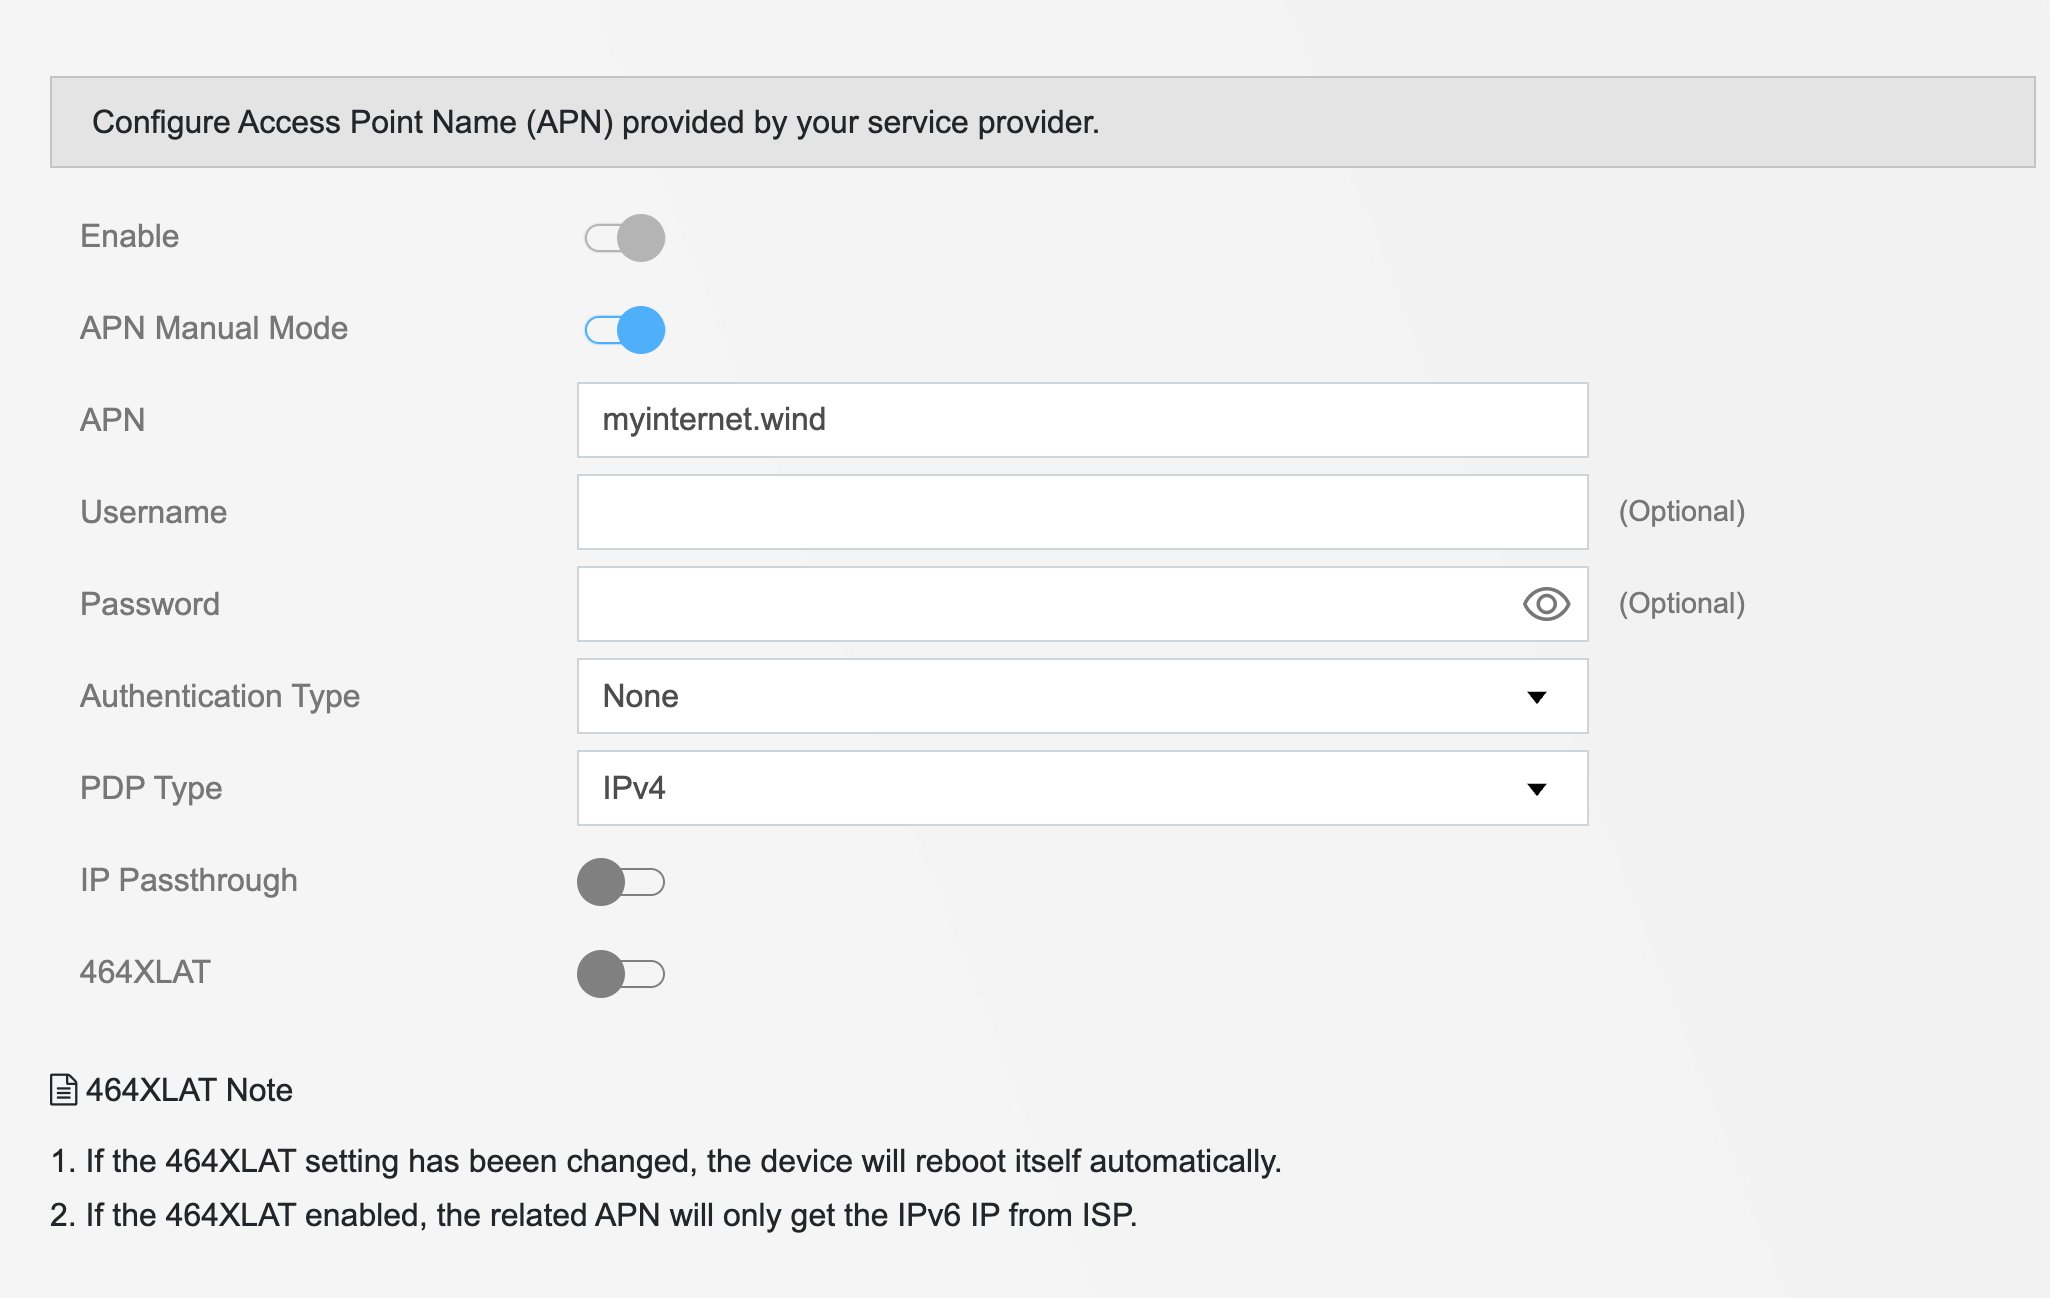Click the APN Manual Mode label
2050x1298 pixels.
214,328
